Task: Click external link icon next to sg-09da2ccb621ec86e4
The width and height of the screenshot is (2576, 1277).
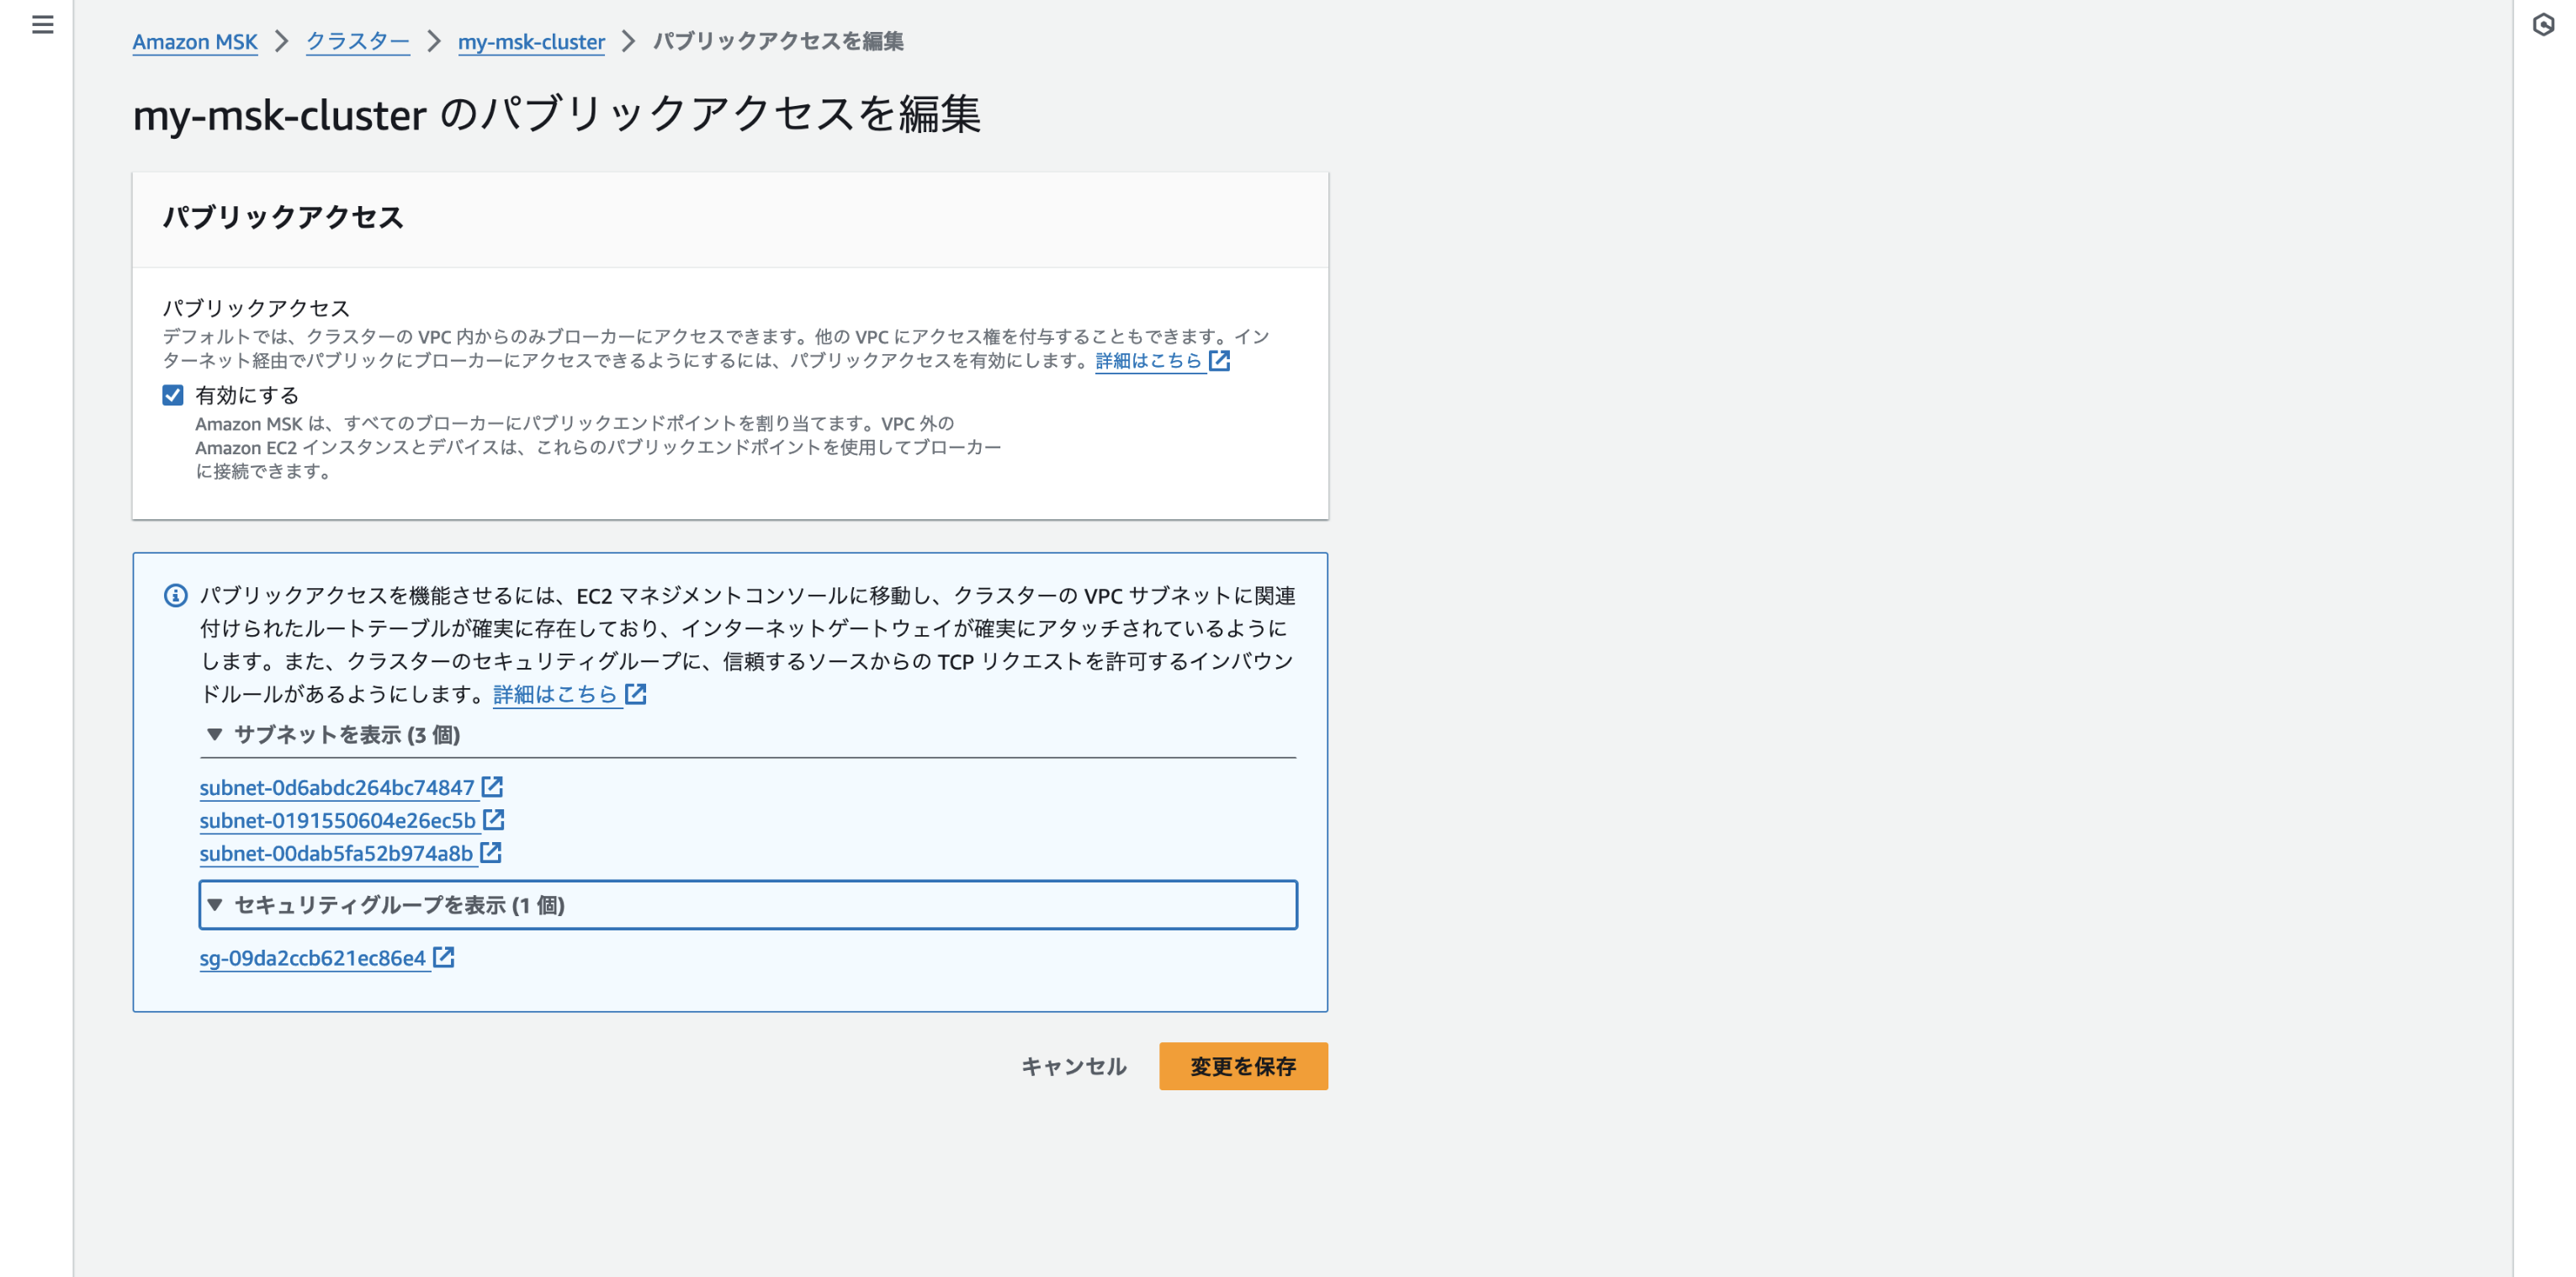Action: click(x=444, y=956)
